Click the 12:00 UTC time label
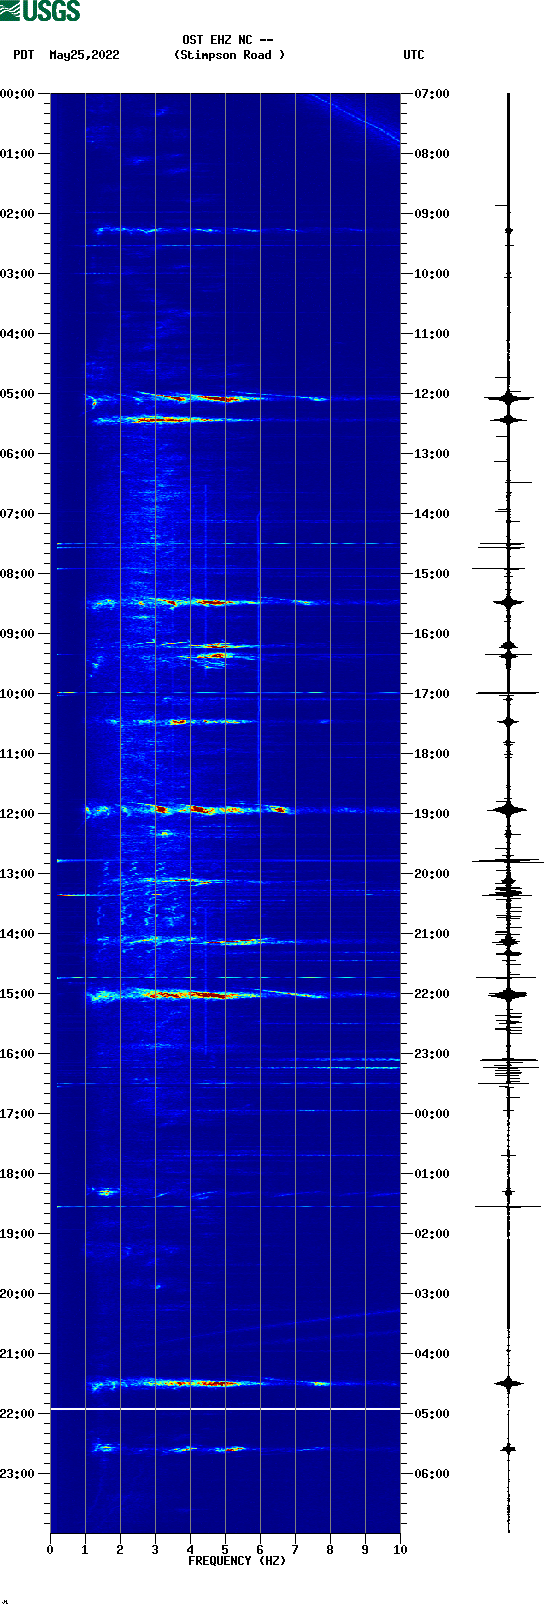This screenshot has height=1613, width=552. pos(432,394)
